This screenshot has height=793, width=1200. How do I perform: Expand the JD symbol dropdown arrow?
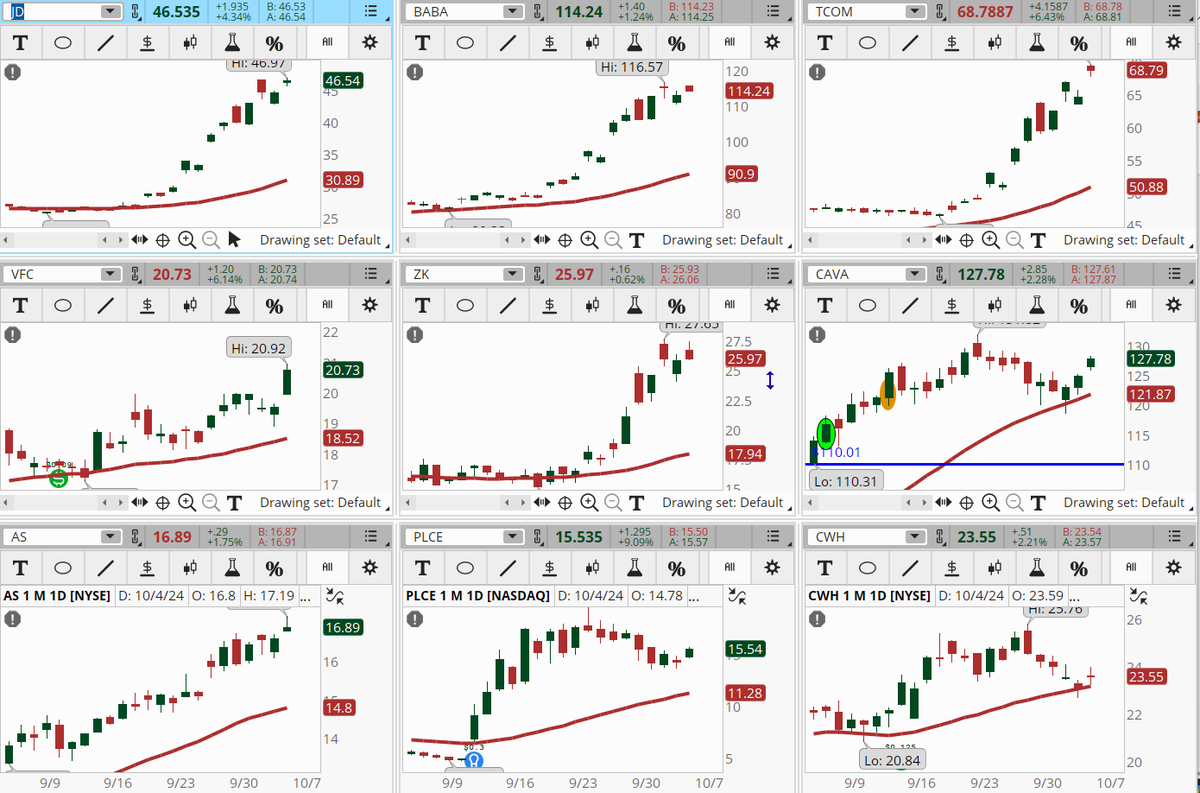pos(111,12)
